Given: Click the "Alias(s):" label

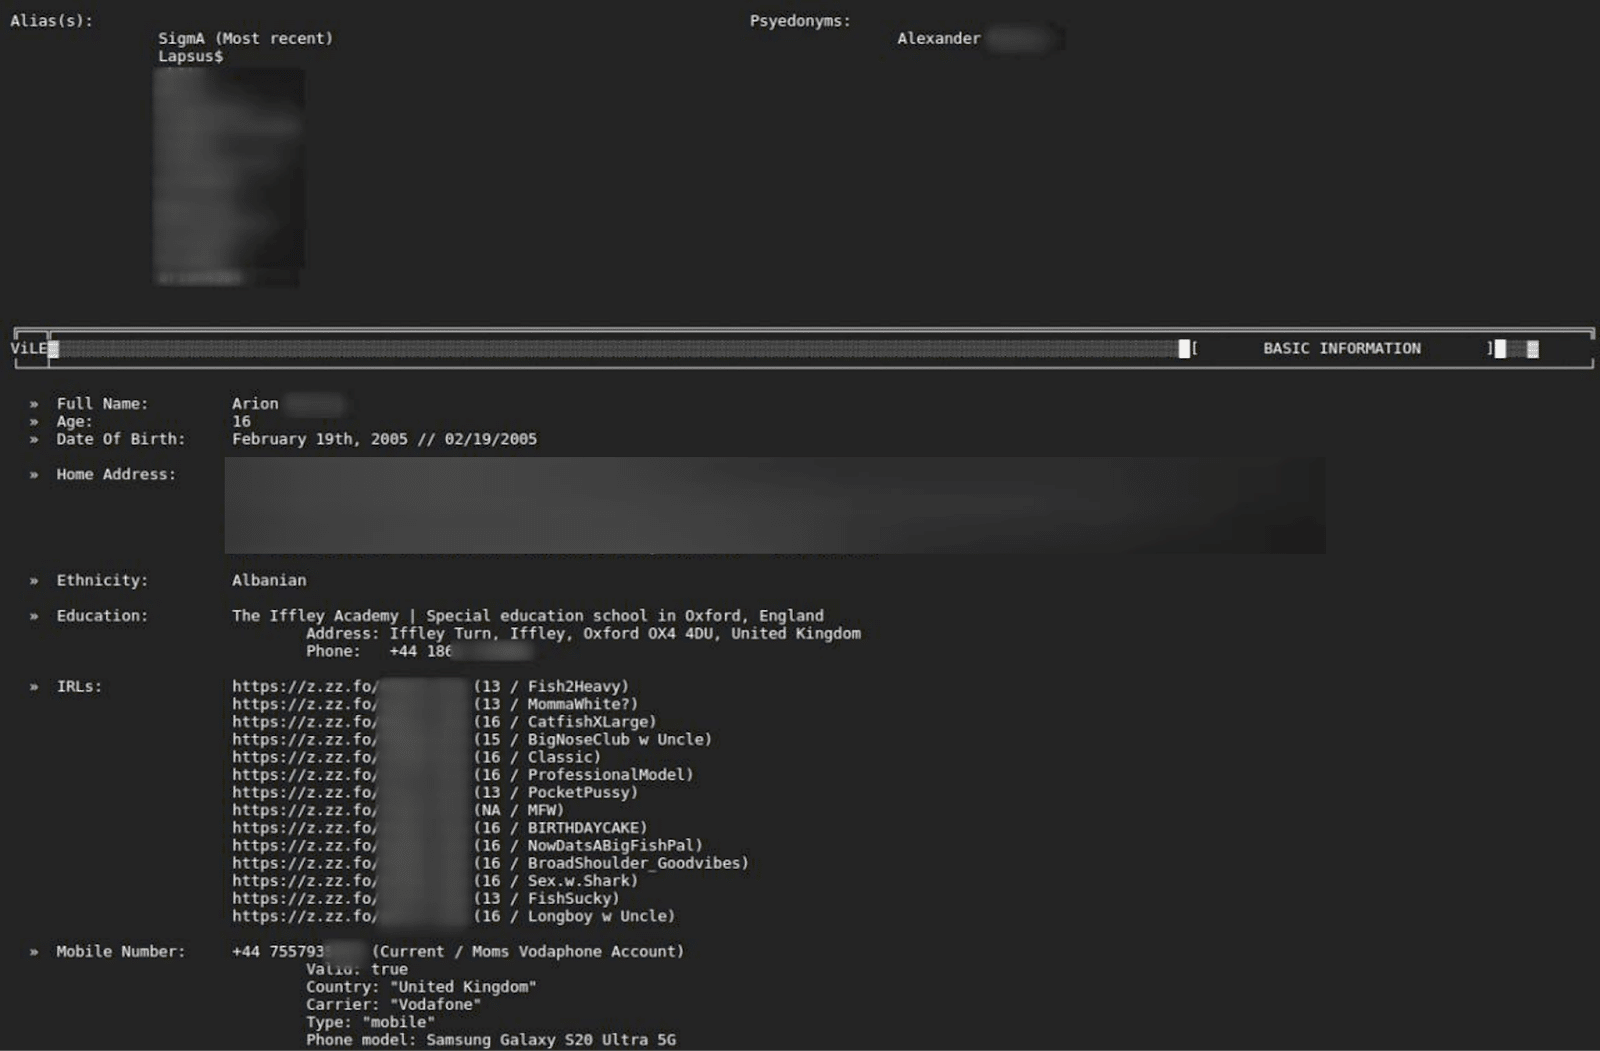Looking at the screenshot, I should click(51, 20).
